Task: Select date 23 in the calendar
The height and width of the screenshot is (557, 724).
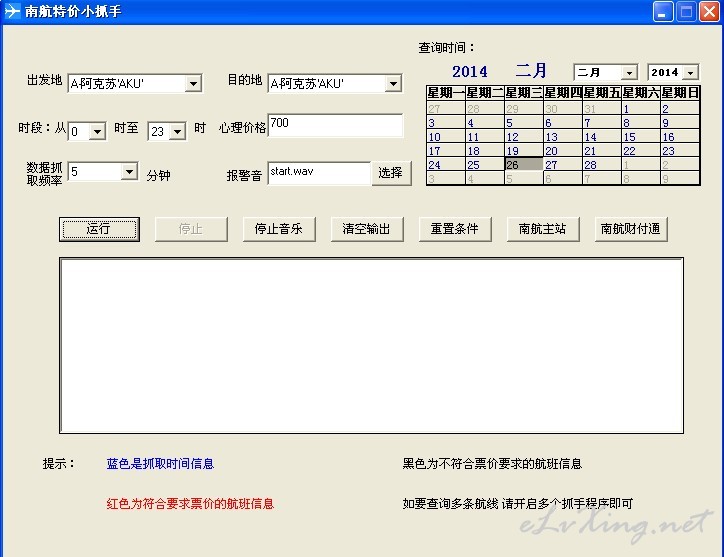Action: (x=680, y=151)
